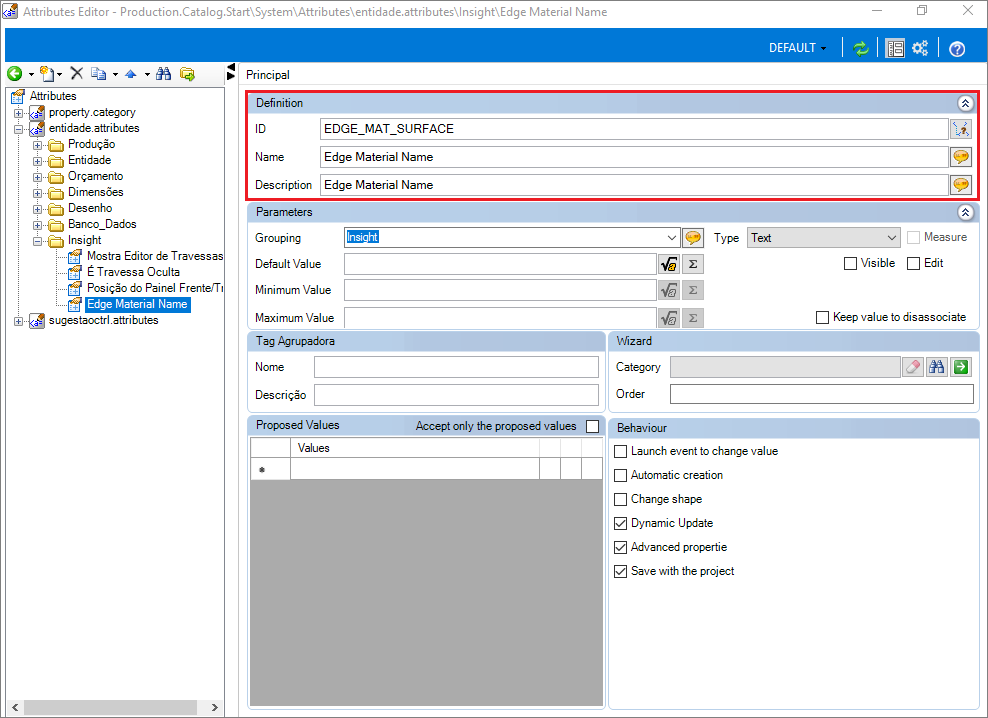Click the delete X icon in tree toolbar

pos(77,74)
